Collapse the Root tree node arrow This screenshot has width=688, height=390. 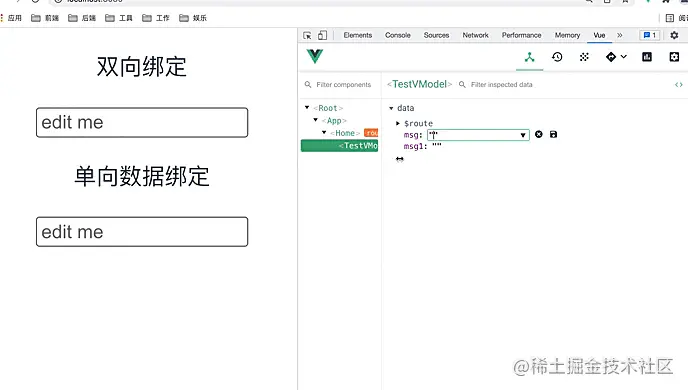pos(307,107)
